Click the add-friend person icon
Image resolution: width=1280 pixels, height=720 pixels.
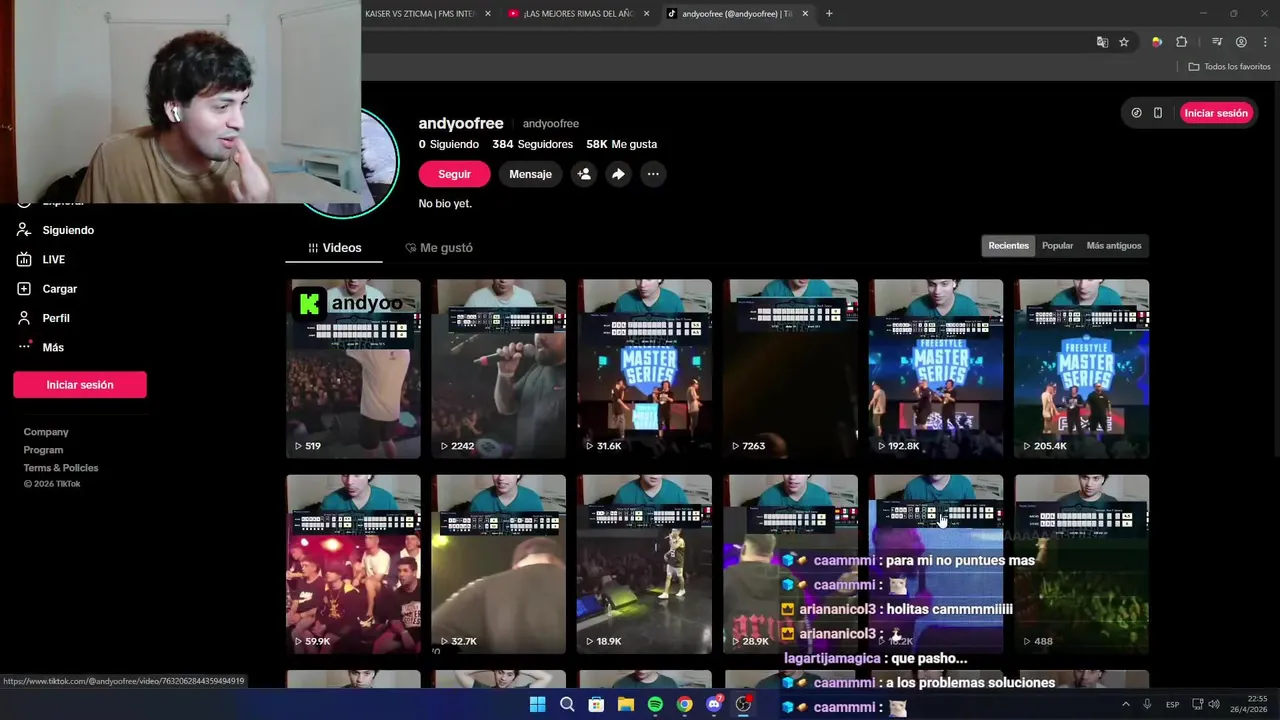[584, 174]
